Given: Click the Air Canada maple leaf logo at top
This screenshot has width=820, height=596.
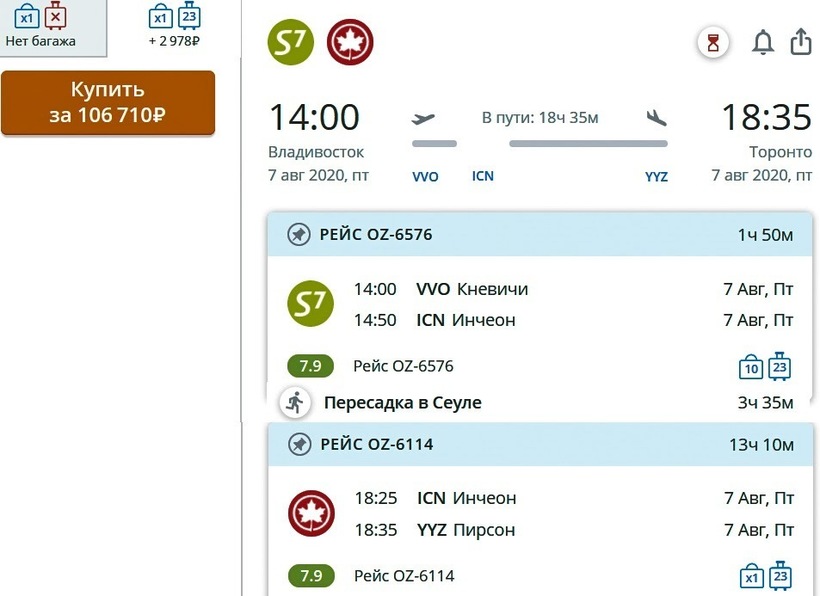Looking at the screenshot, I should 350,43.
